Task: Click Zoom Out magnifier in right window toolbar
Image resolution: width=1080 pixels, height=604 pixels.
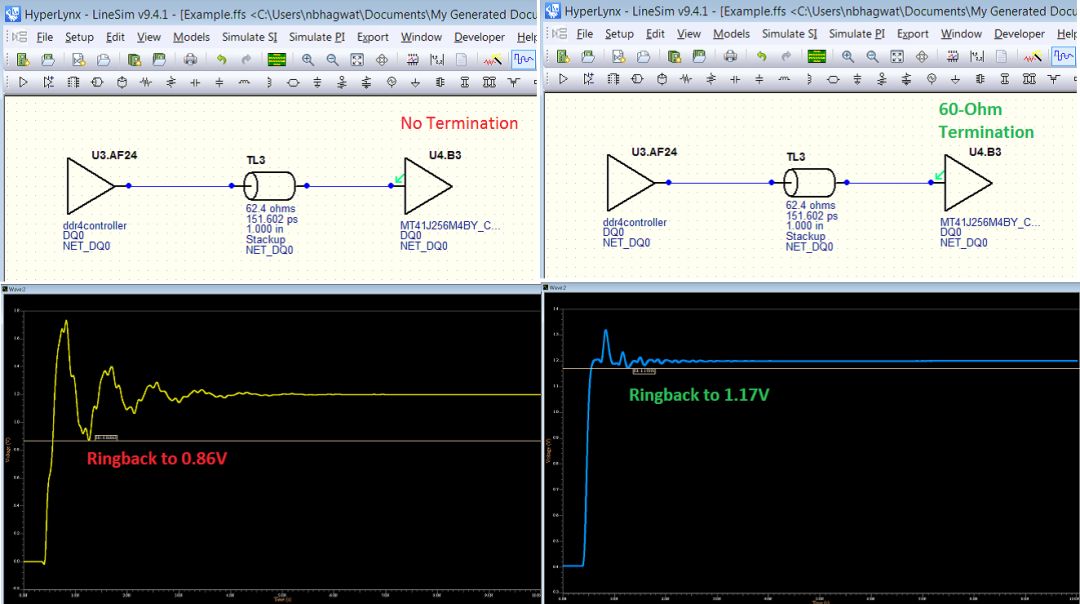Action: coord(873,58)
